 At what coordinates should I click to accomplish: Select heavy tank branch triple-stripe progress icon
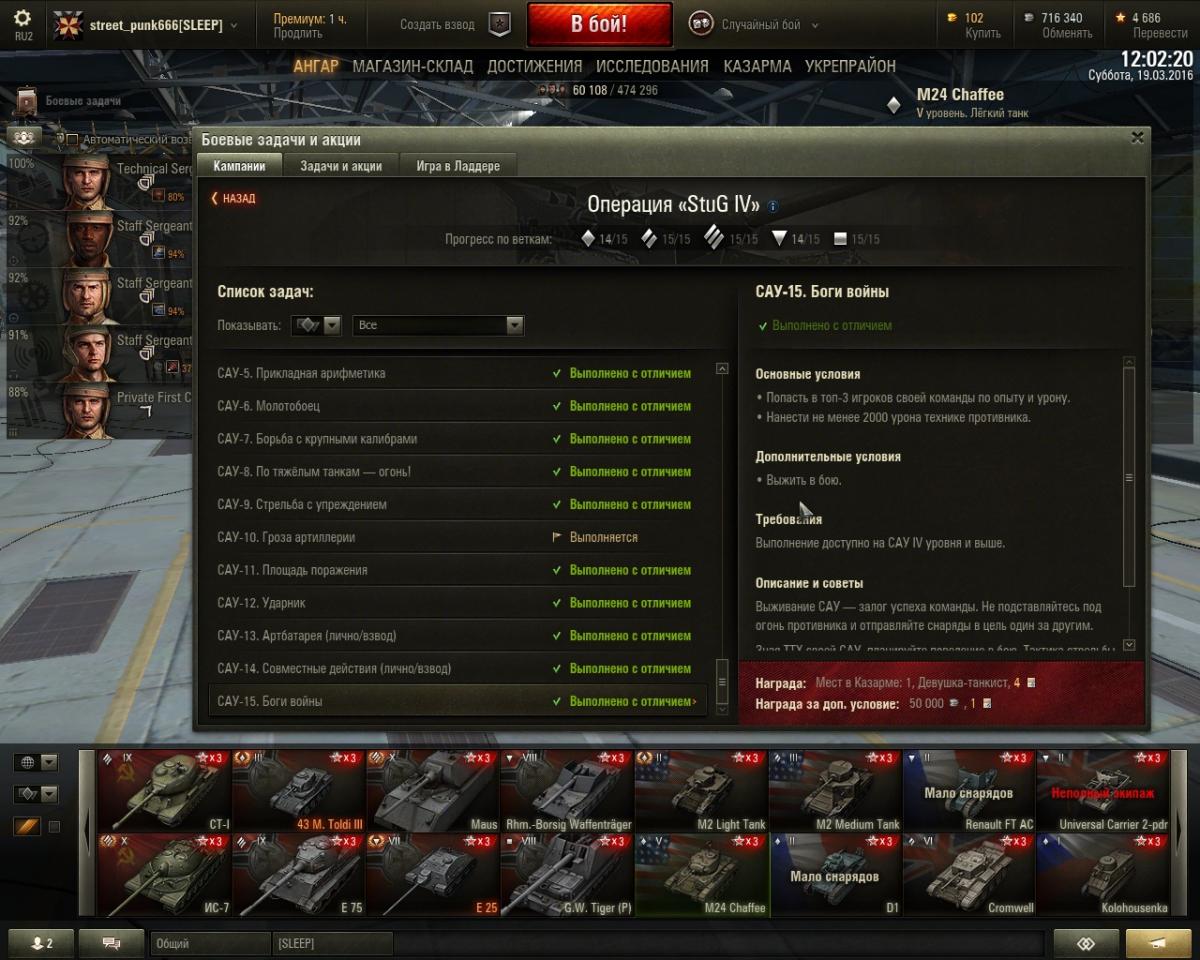tap(713, 238)
